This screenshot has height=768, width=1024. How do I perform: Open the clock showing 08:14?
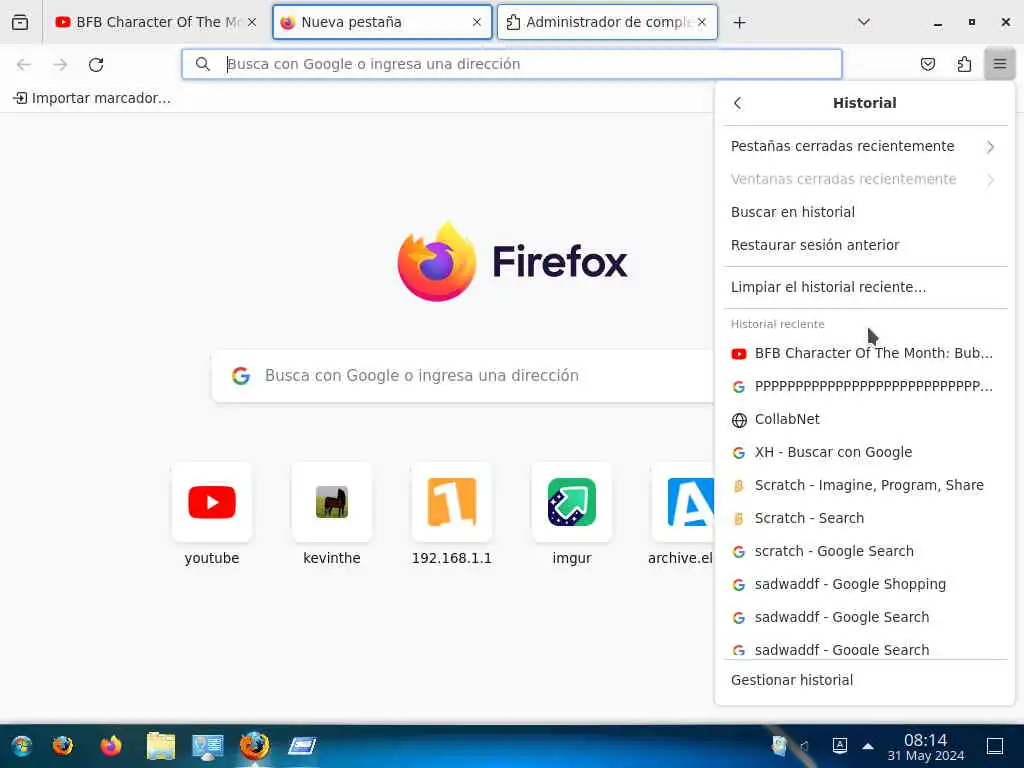[x=925, y=747]
